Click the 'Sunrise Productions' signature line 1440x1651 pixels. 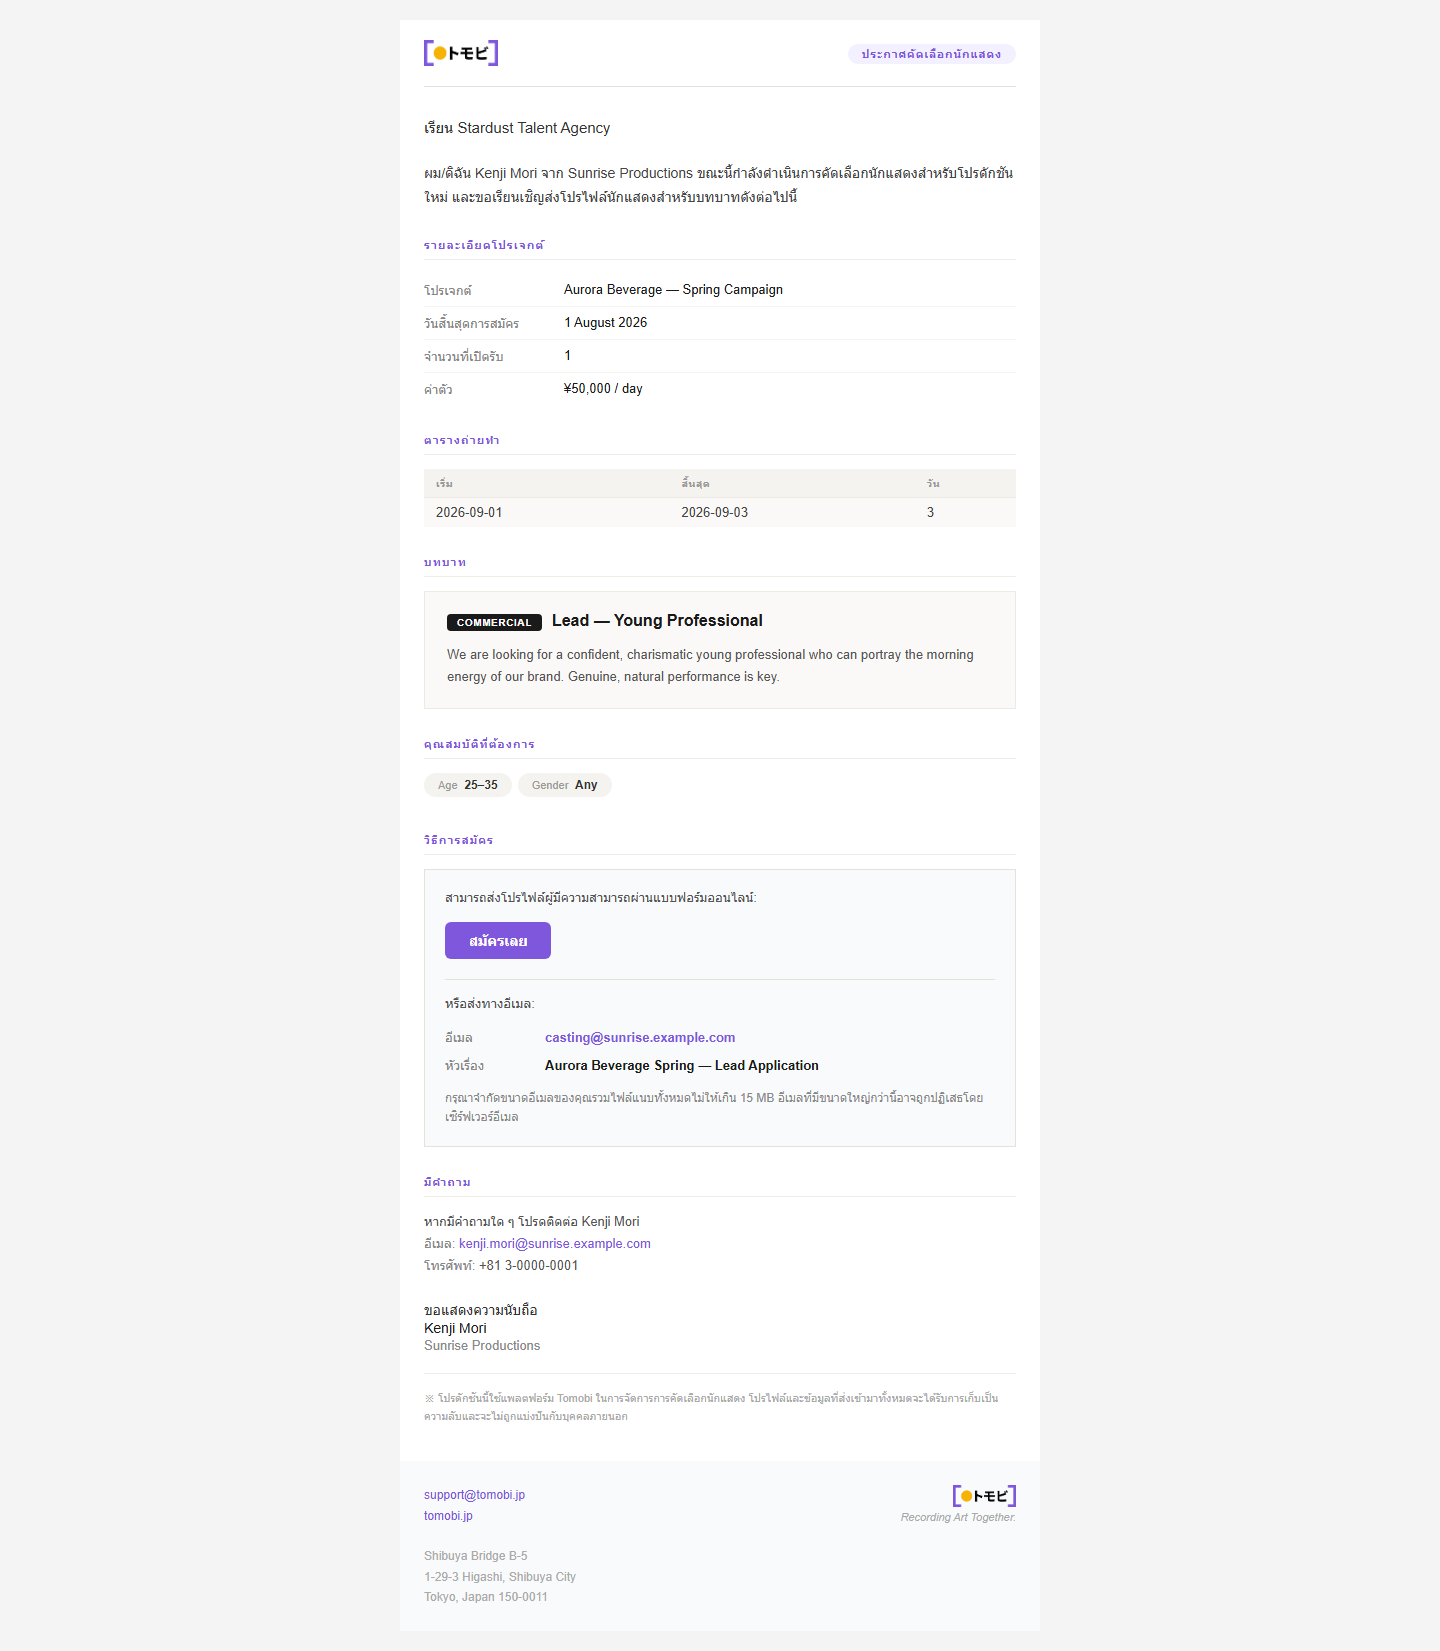pyautogui.click(x=482, y=1346)
